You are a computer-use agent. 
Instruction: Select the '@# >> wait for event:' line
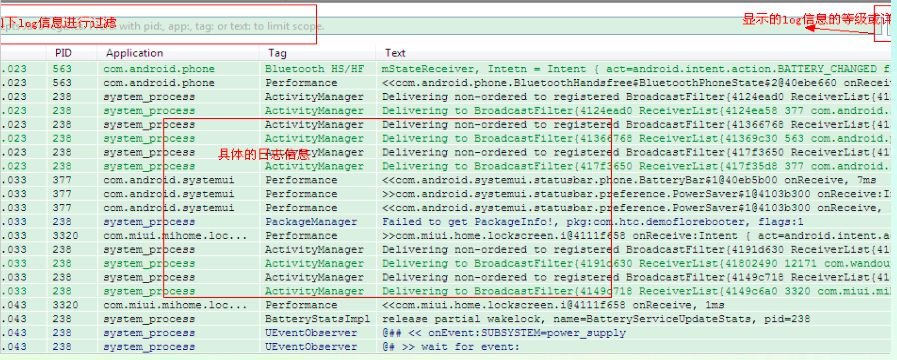click(451, 347)
